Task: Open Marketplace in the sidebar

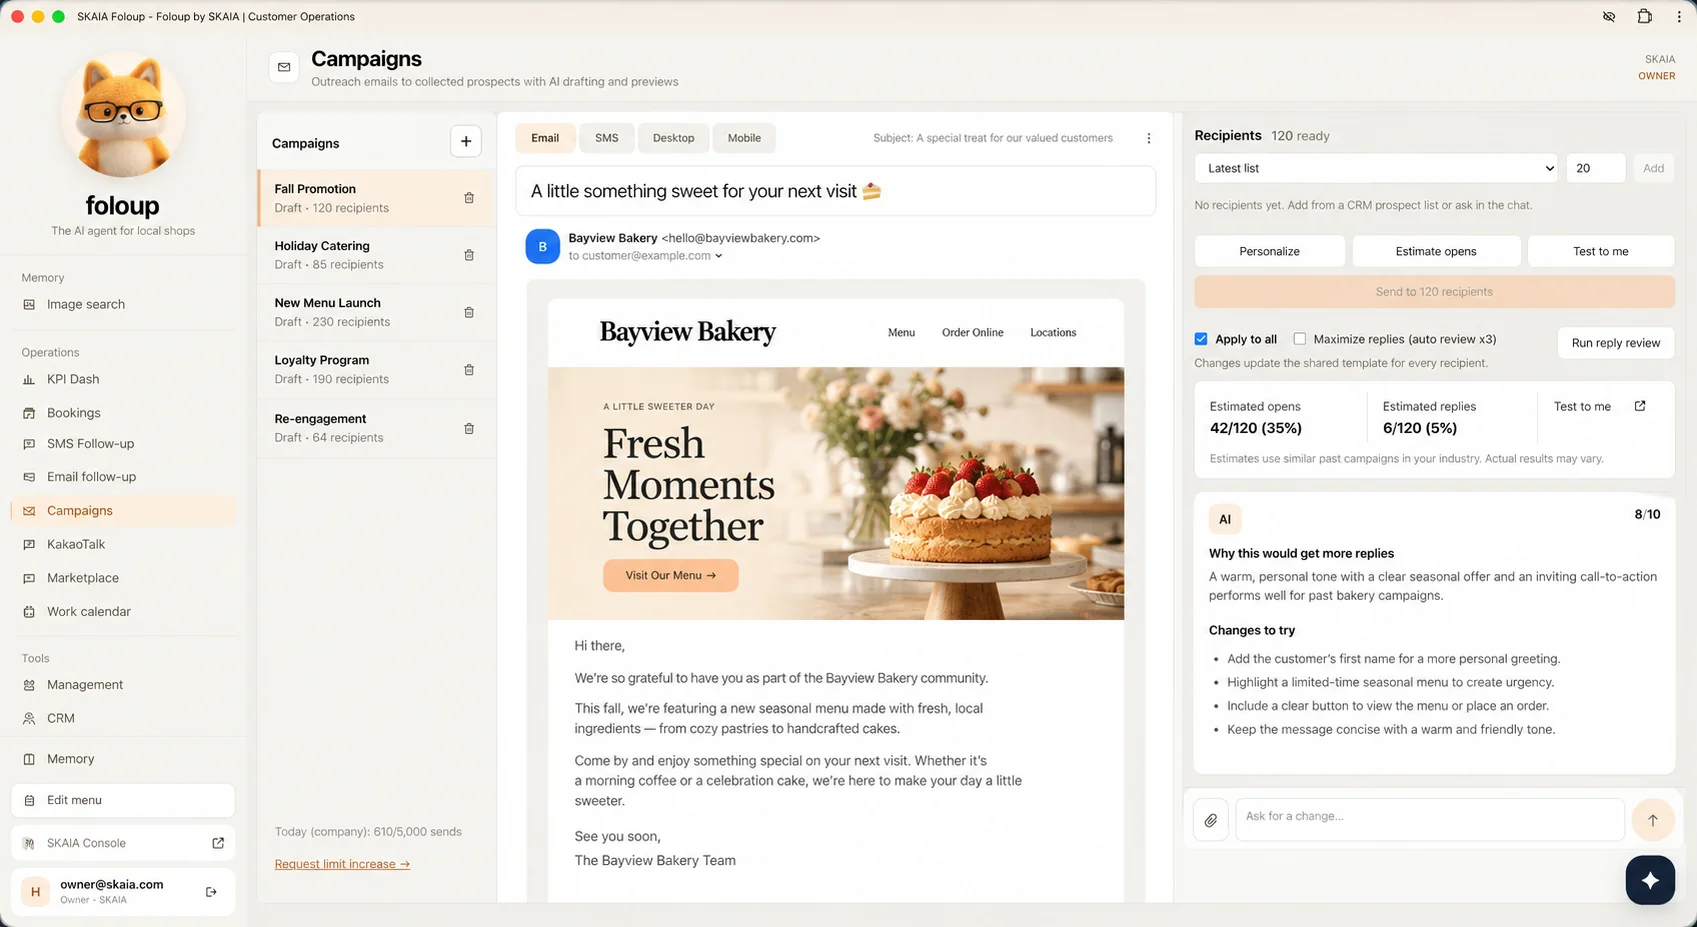Action: point(123,578)
